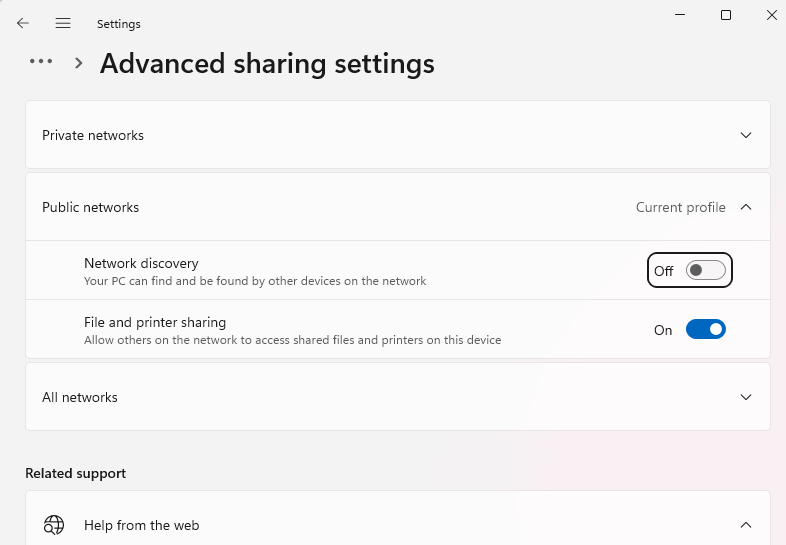Click the Public networks header label
This screenshot has width=786, height=545.
[x=90, y=208]
